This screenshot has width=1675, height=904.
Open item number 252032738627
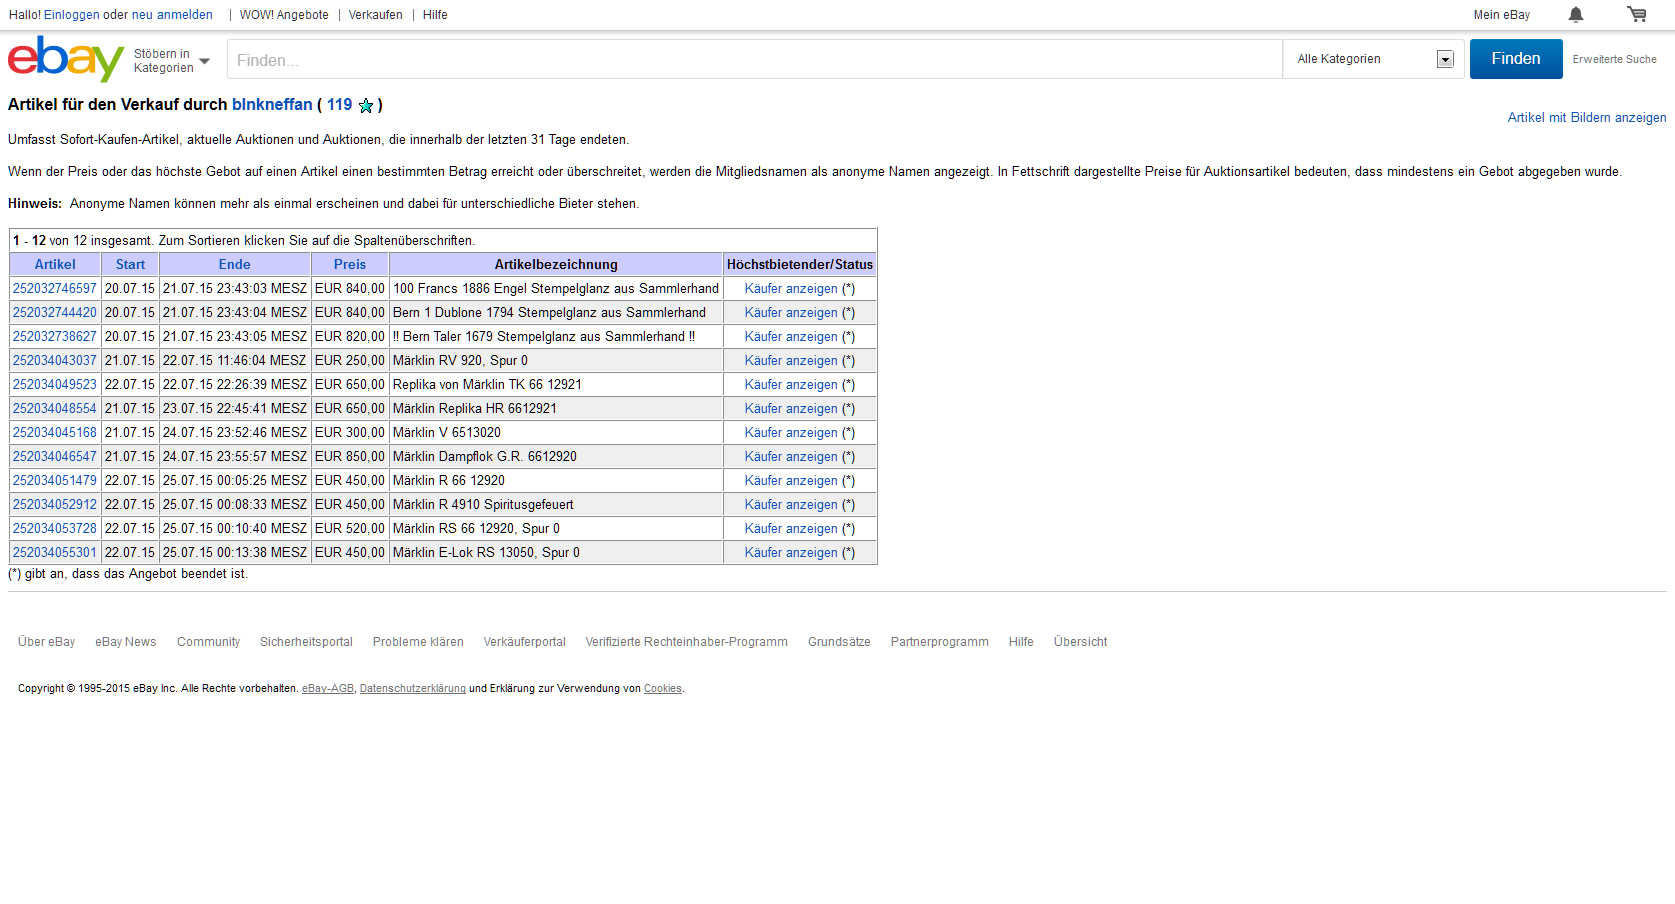55,336
